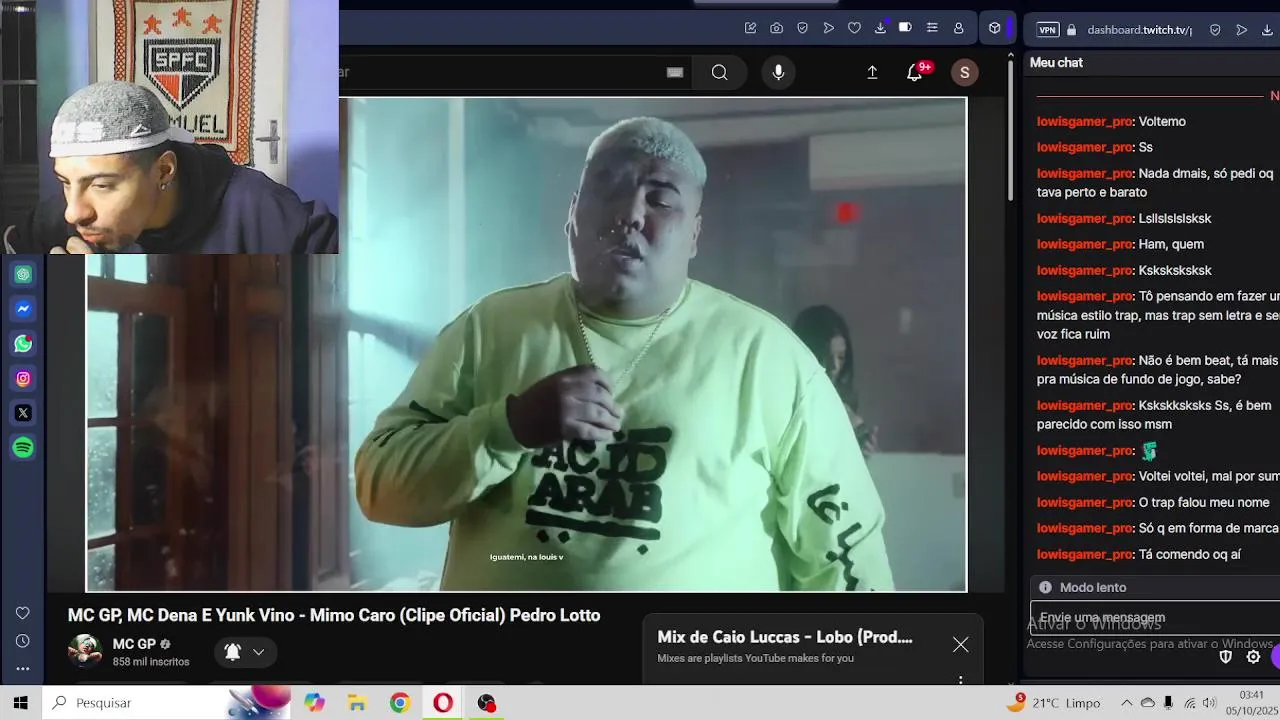Open Messenger in the Opera sidebar
The height and width of the screenshot is (720, 1280).
coord(23,310)
